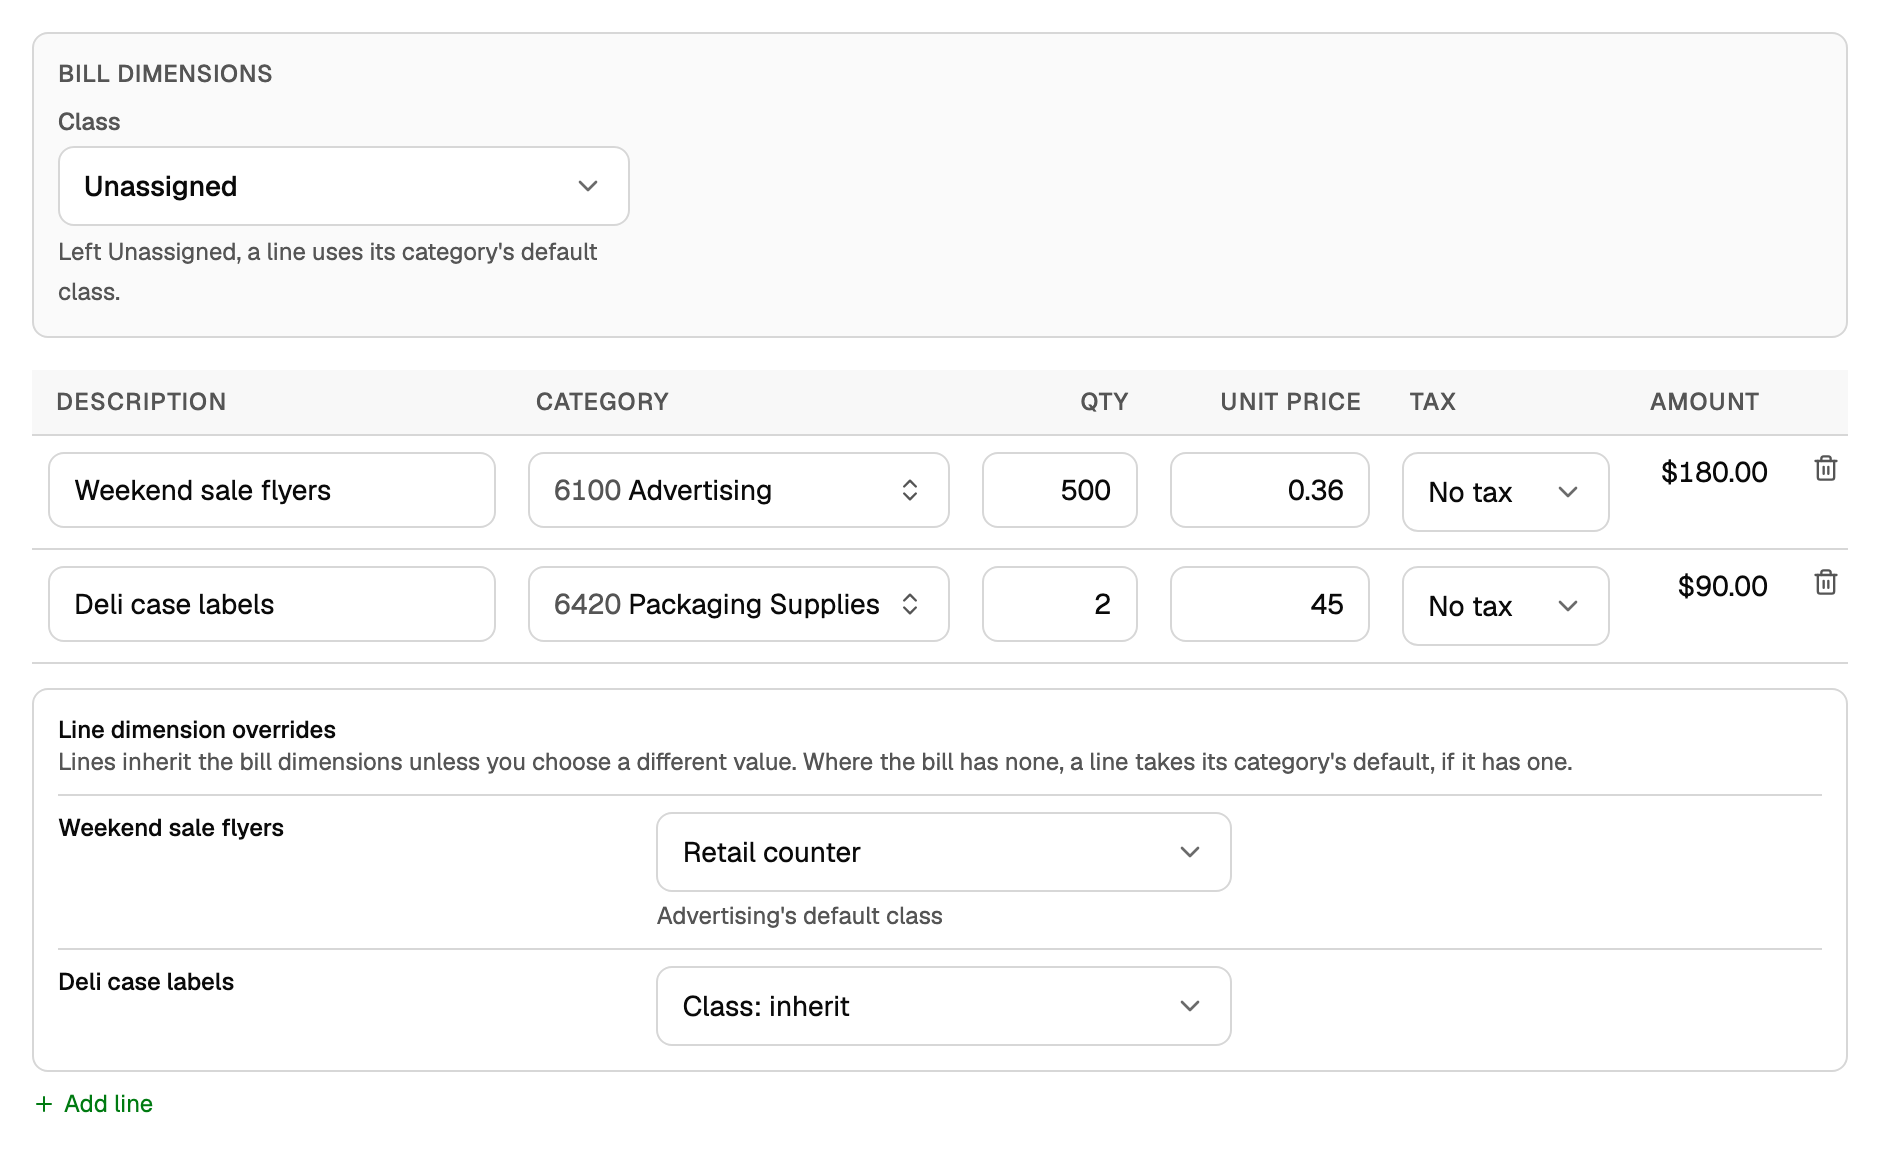This screenshot has width=1880, height=1162.
Task: Delete the Weekend sale flyers line
Action: coord(1825,468)
